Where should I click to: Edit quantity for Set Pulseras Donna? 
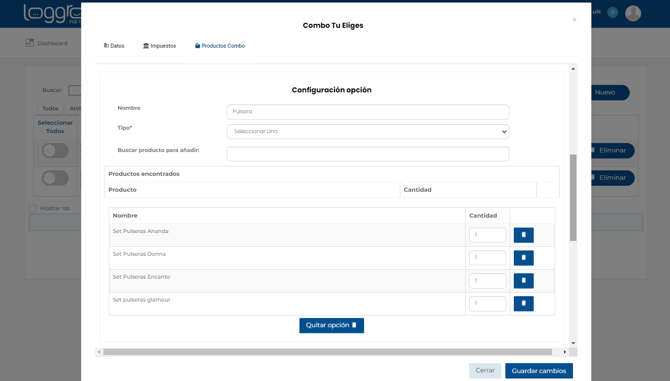[488, 258]
